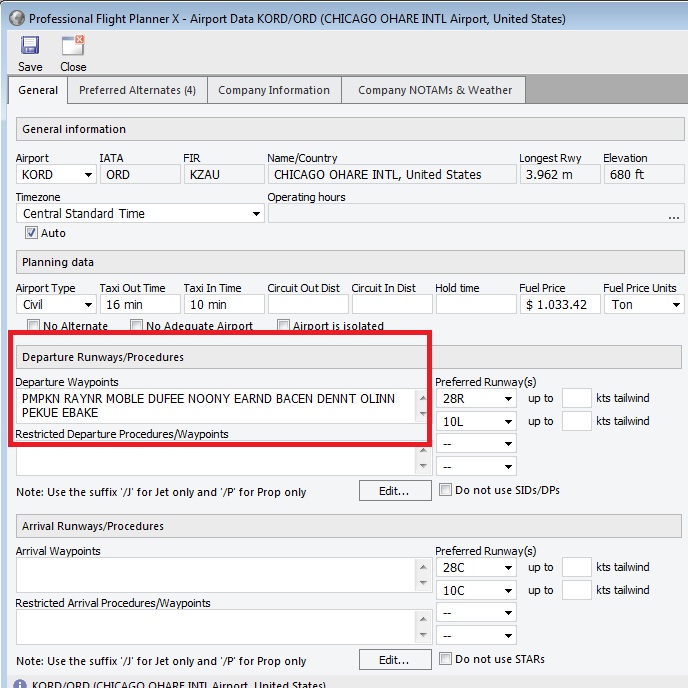Click the Save disk icon
Image resolution: width=688 pixels, height=688 pixels.
click(x=30, y=46)
